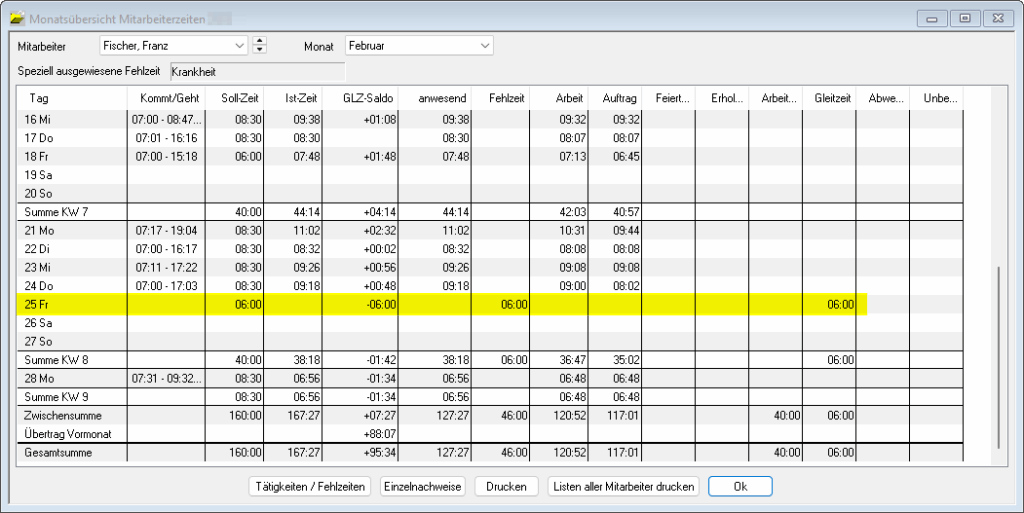Click the Fehlzeit column header
Viewport: 1024px width, 513px height.
click(507, 98)
